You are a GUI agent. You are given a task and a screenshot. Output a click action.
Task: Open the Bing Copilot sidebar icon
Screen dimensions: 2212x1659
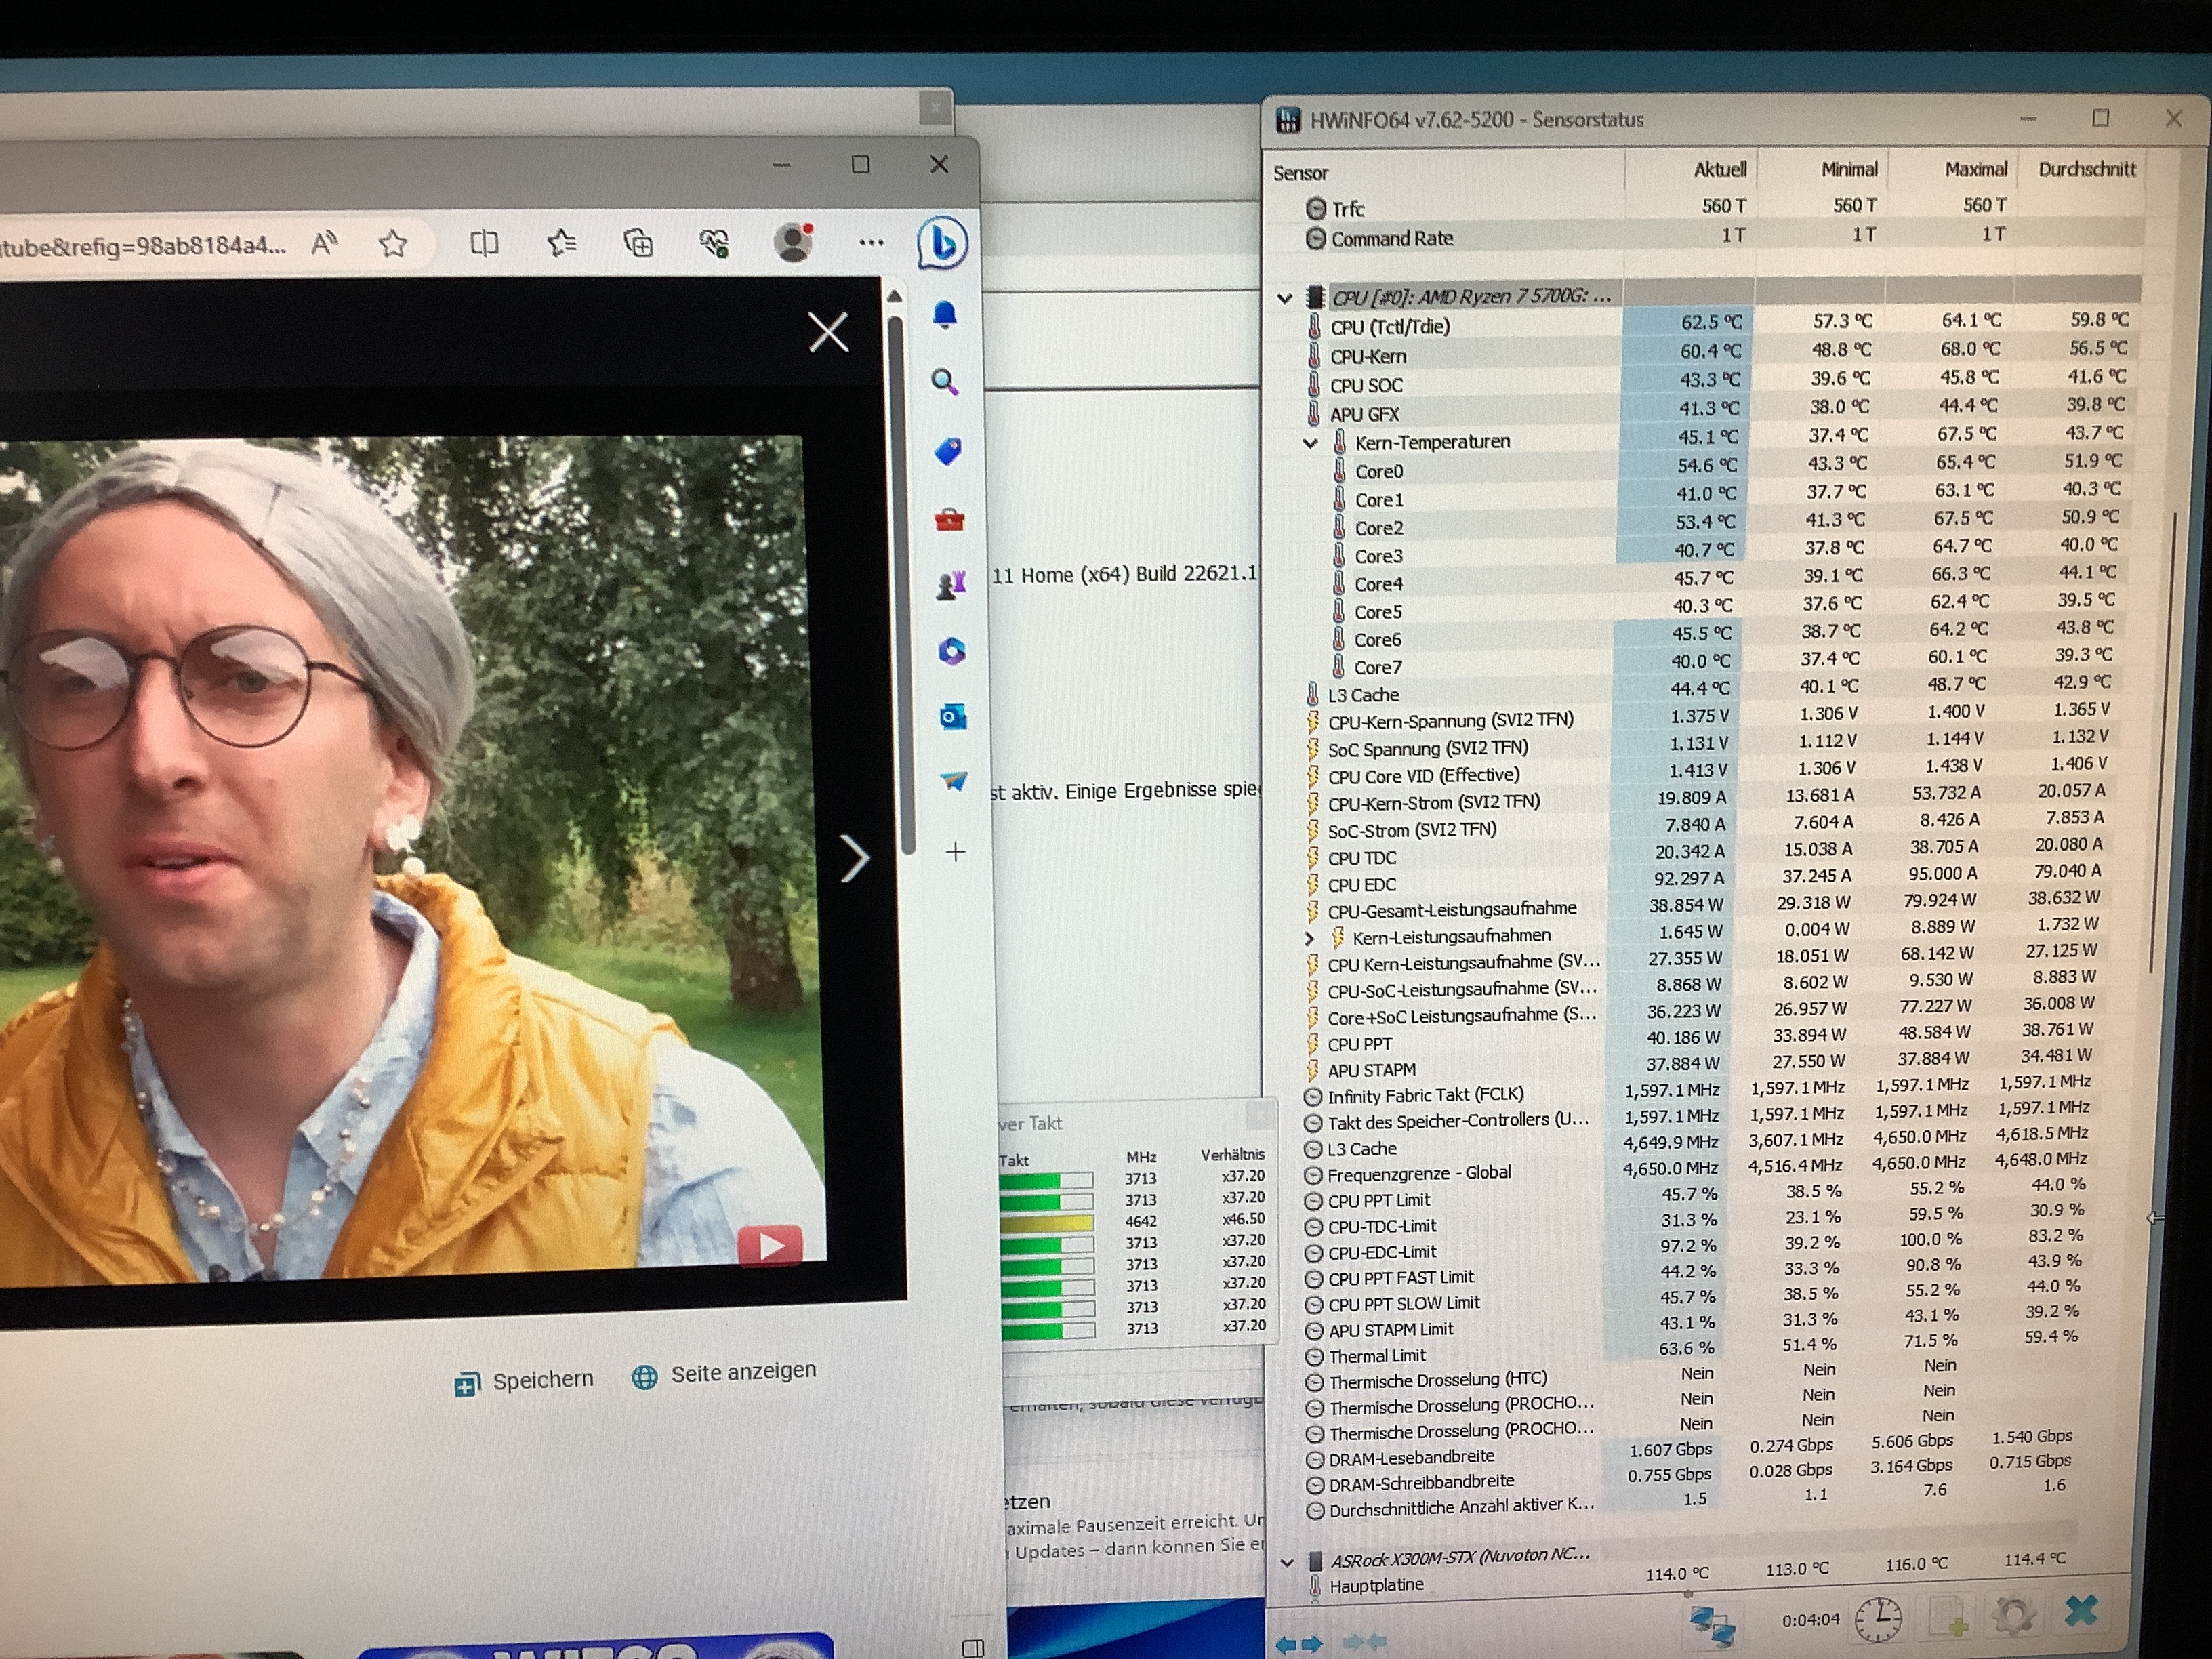pyautogui.click(x=942, y=243)
